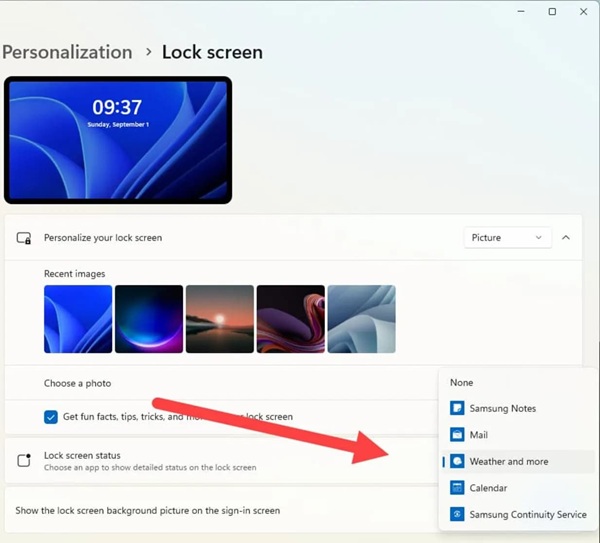Uncheck Get fun facts, tips, tricks checkbox
Viewport: 600px width, 543px height.
(x=51, y=417)
